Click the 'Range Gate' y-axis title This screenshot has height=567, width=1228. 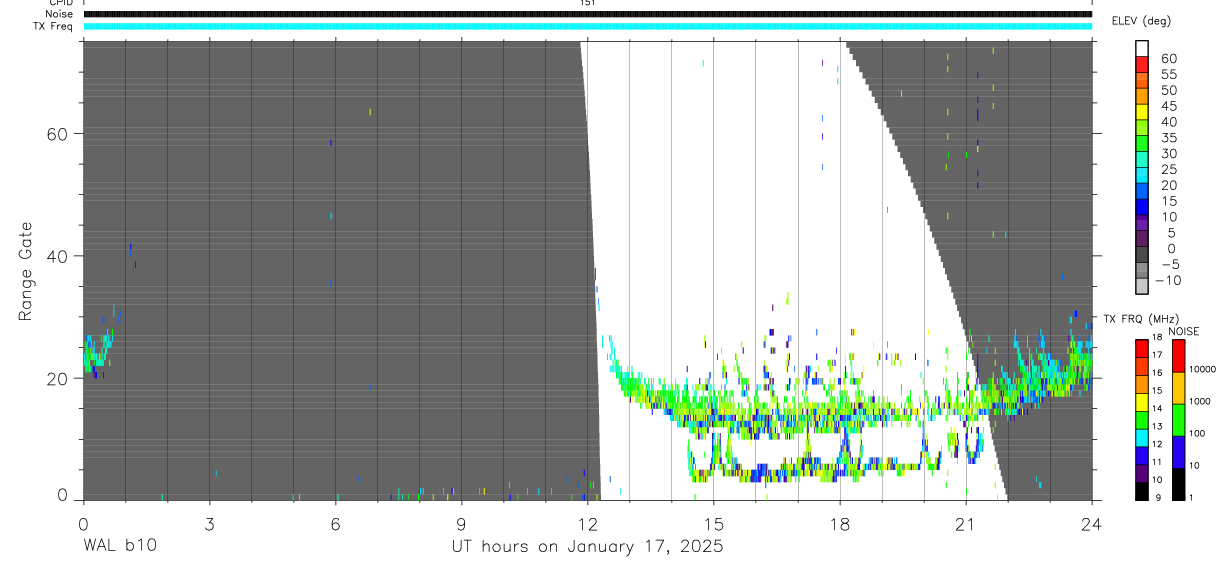coord(27,272)
